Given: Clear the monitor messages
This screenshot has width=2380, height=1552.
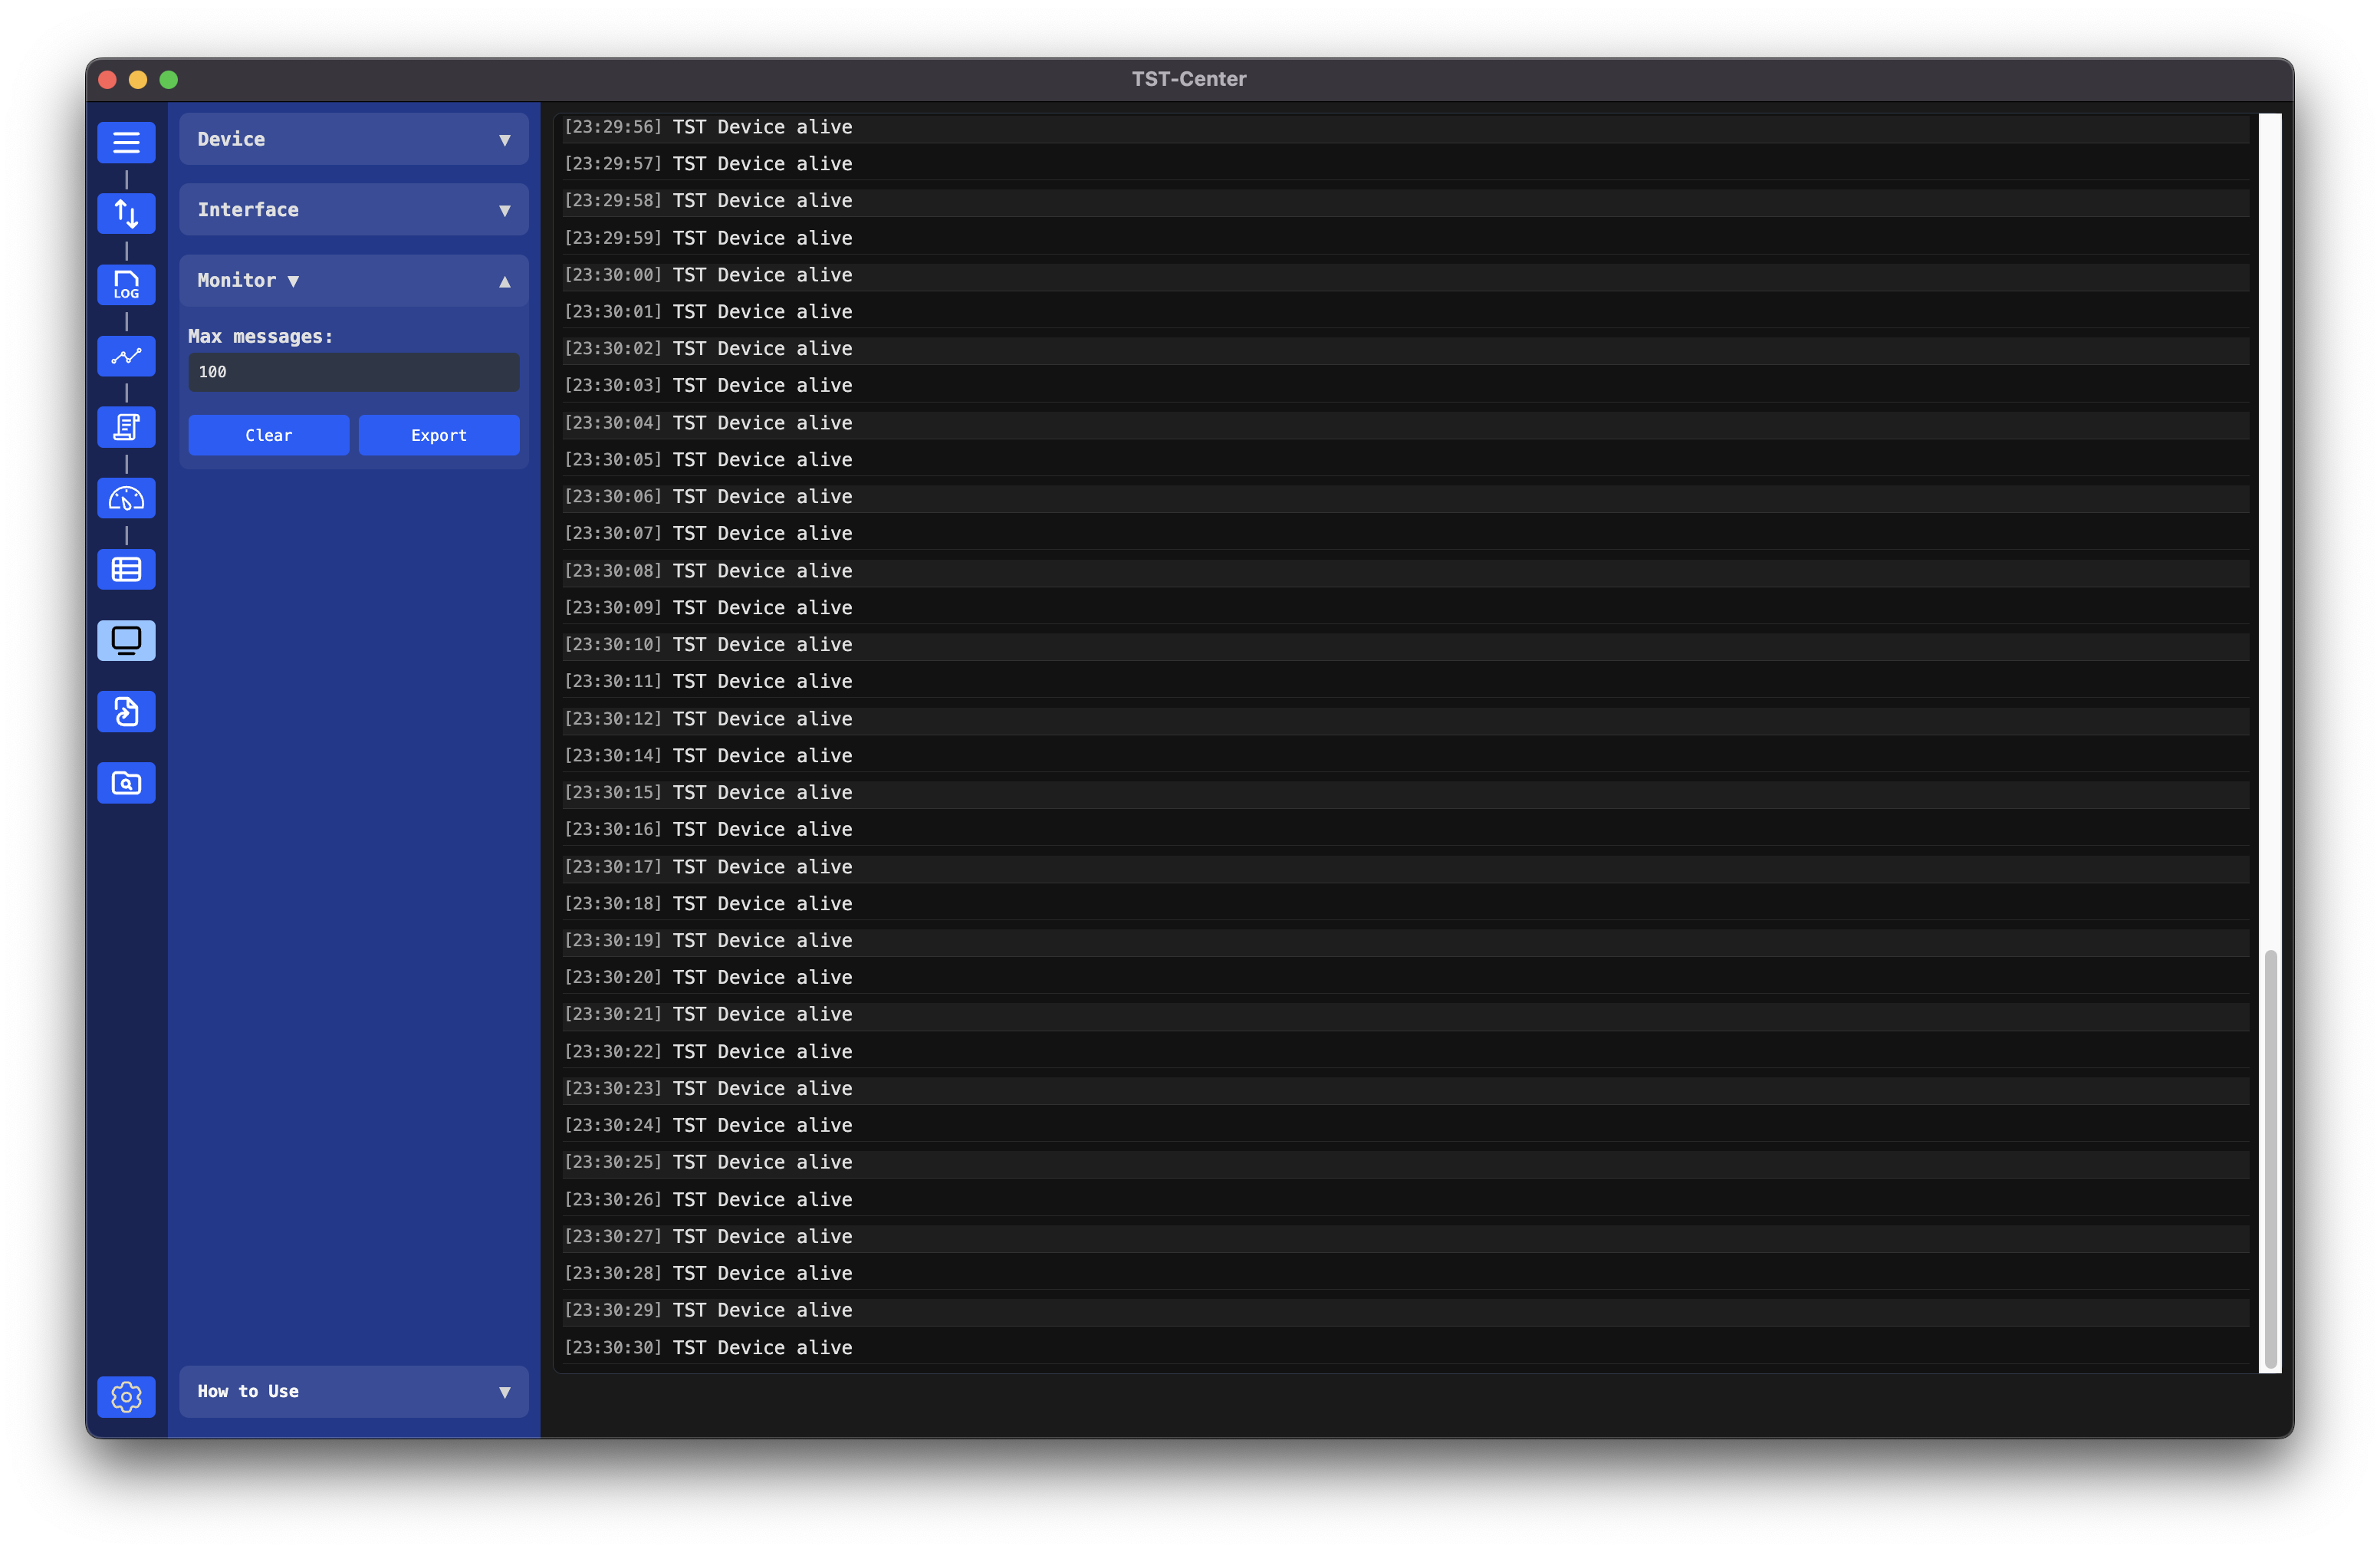Looking at the screenshot, I should pos(269,435).
